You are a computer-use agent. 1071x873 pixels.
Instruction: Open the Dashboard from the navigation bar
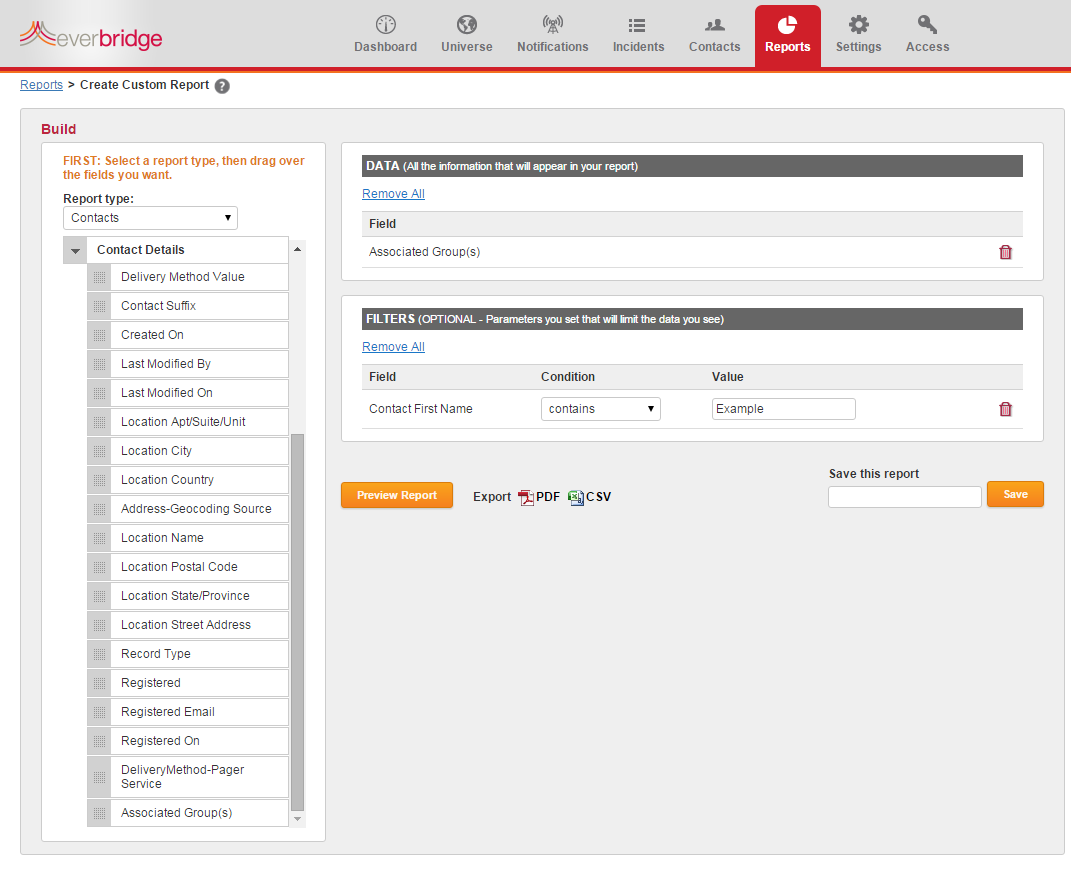[385, 35]
